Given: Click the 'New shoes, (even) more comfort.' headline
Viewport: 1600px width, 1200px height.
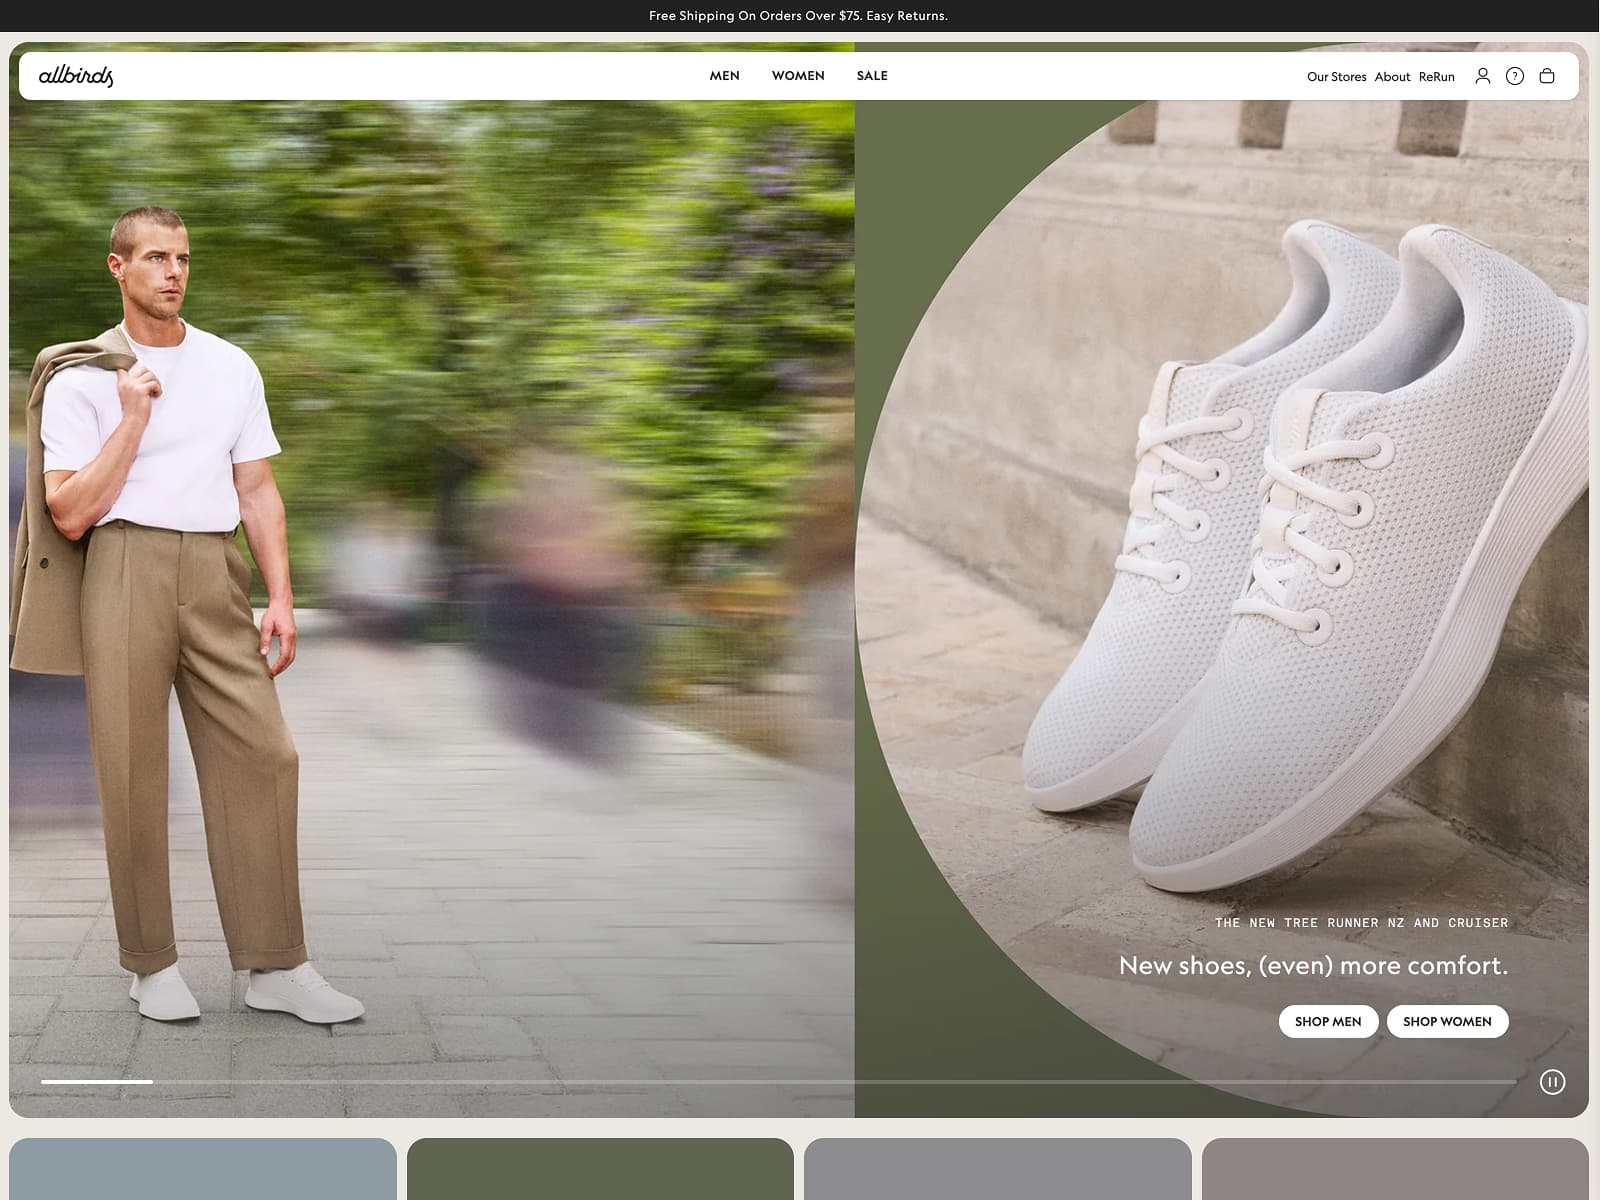Looking at the screenshot, I should click(x=1313, y=965).
